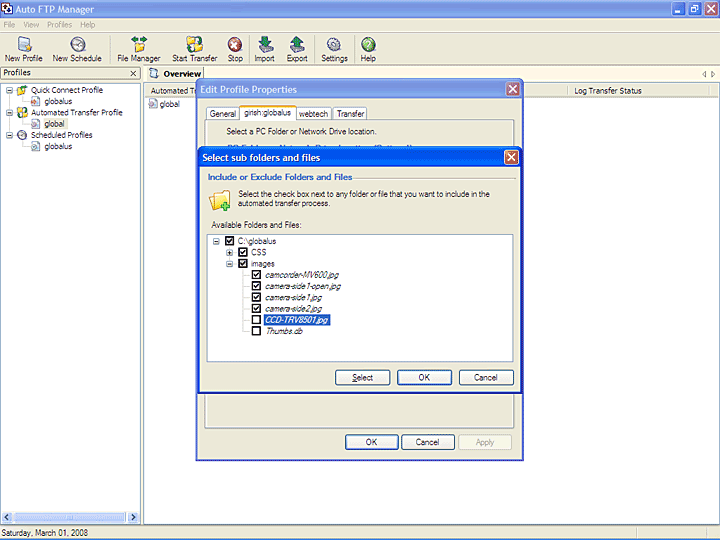Close the Select sub folders dialog
This screenshot has height=540, width=720.
pos(511,158)
